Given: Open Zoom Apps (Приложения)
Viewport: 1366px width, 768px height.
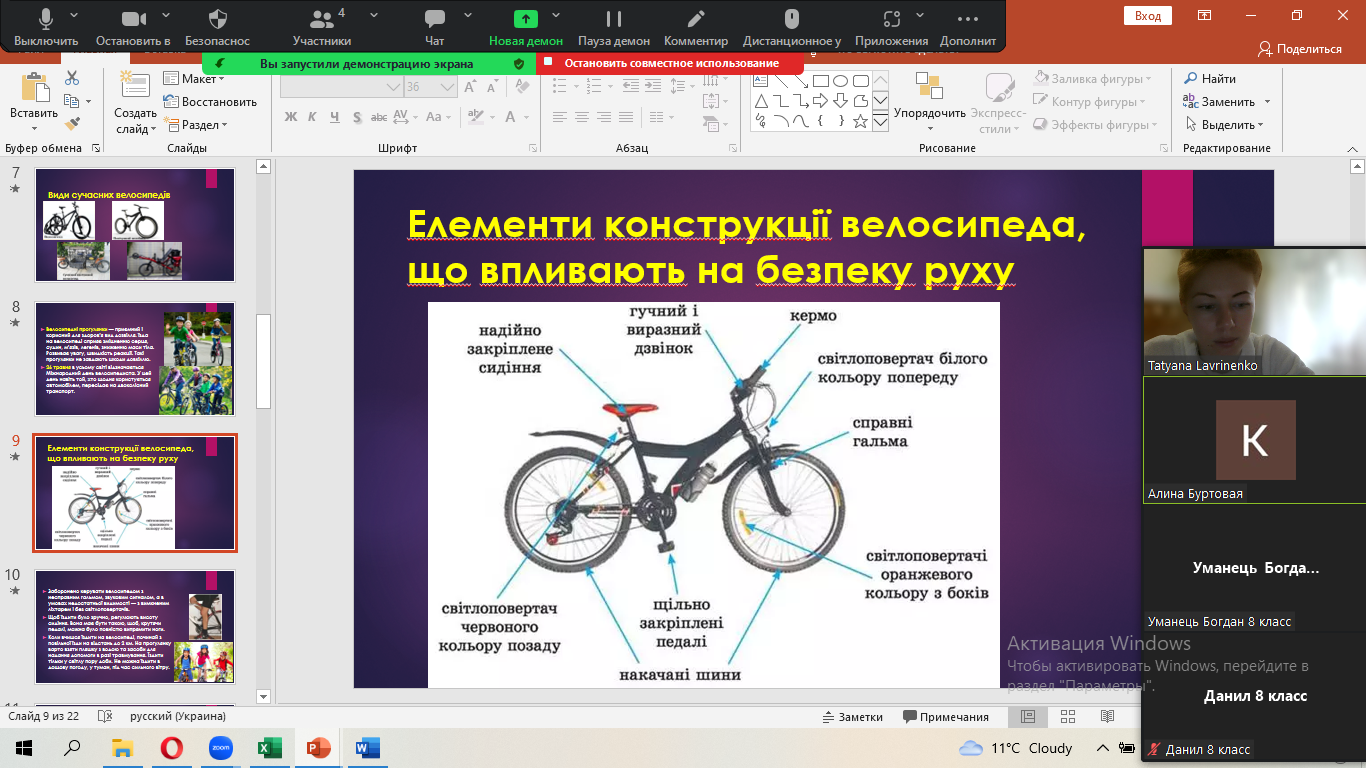Looking at the screenshot, I should point(891,27).
